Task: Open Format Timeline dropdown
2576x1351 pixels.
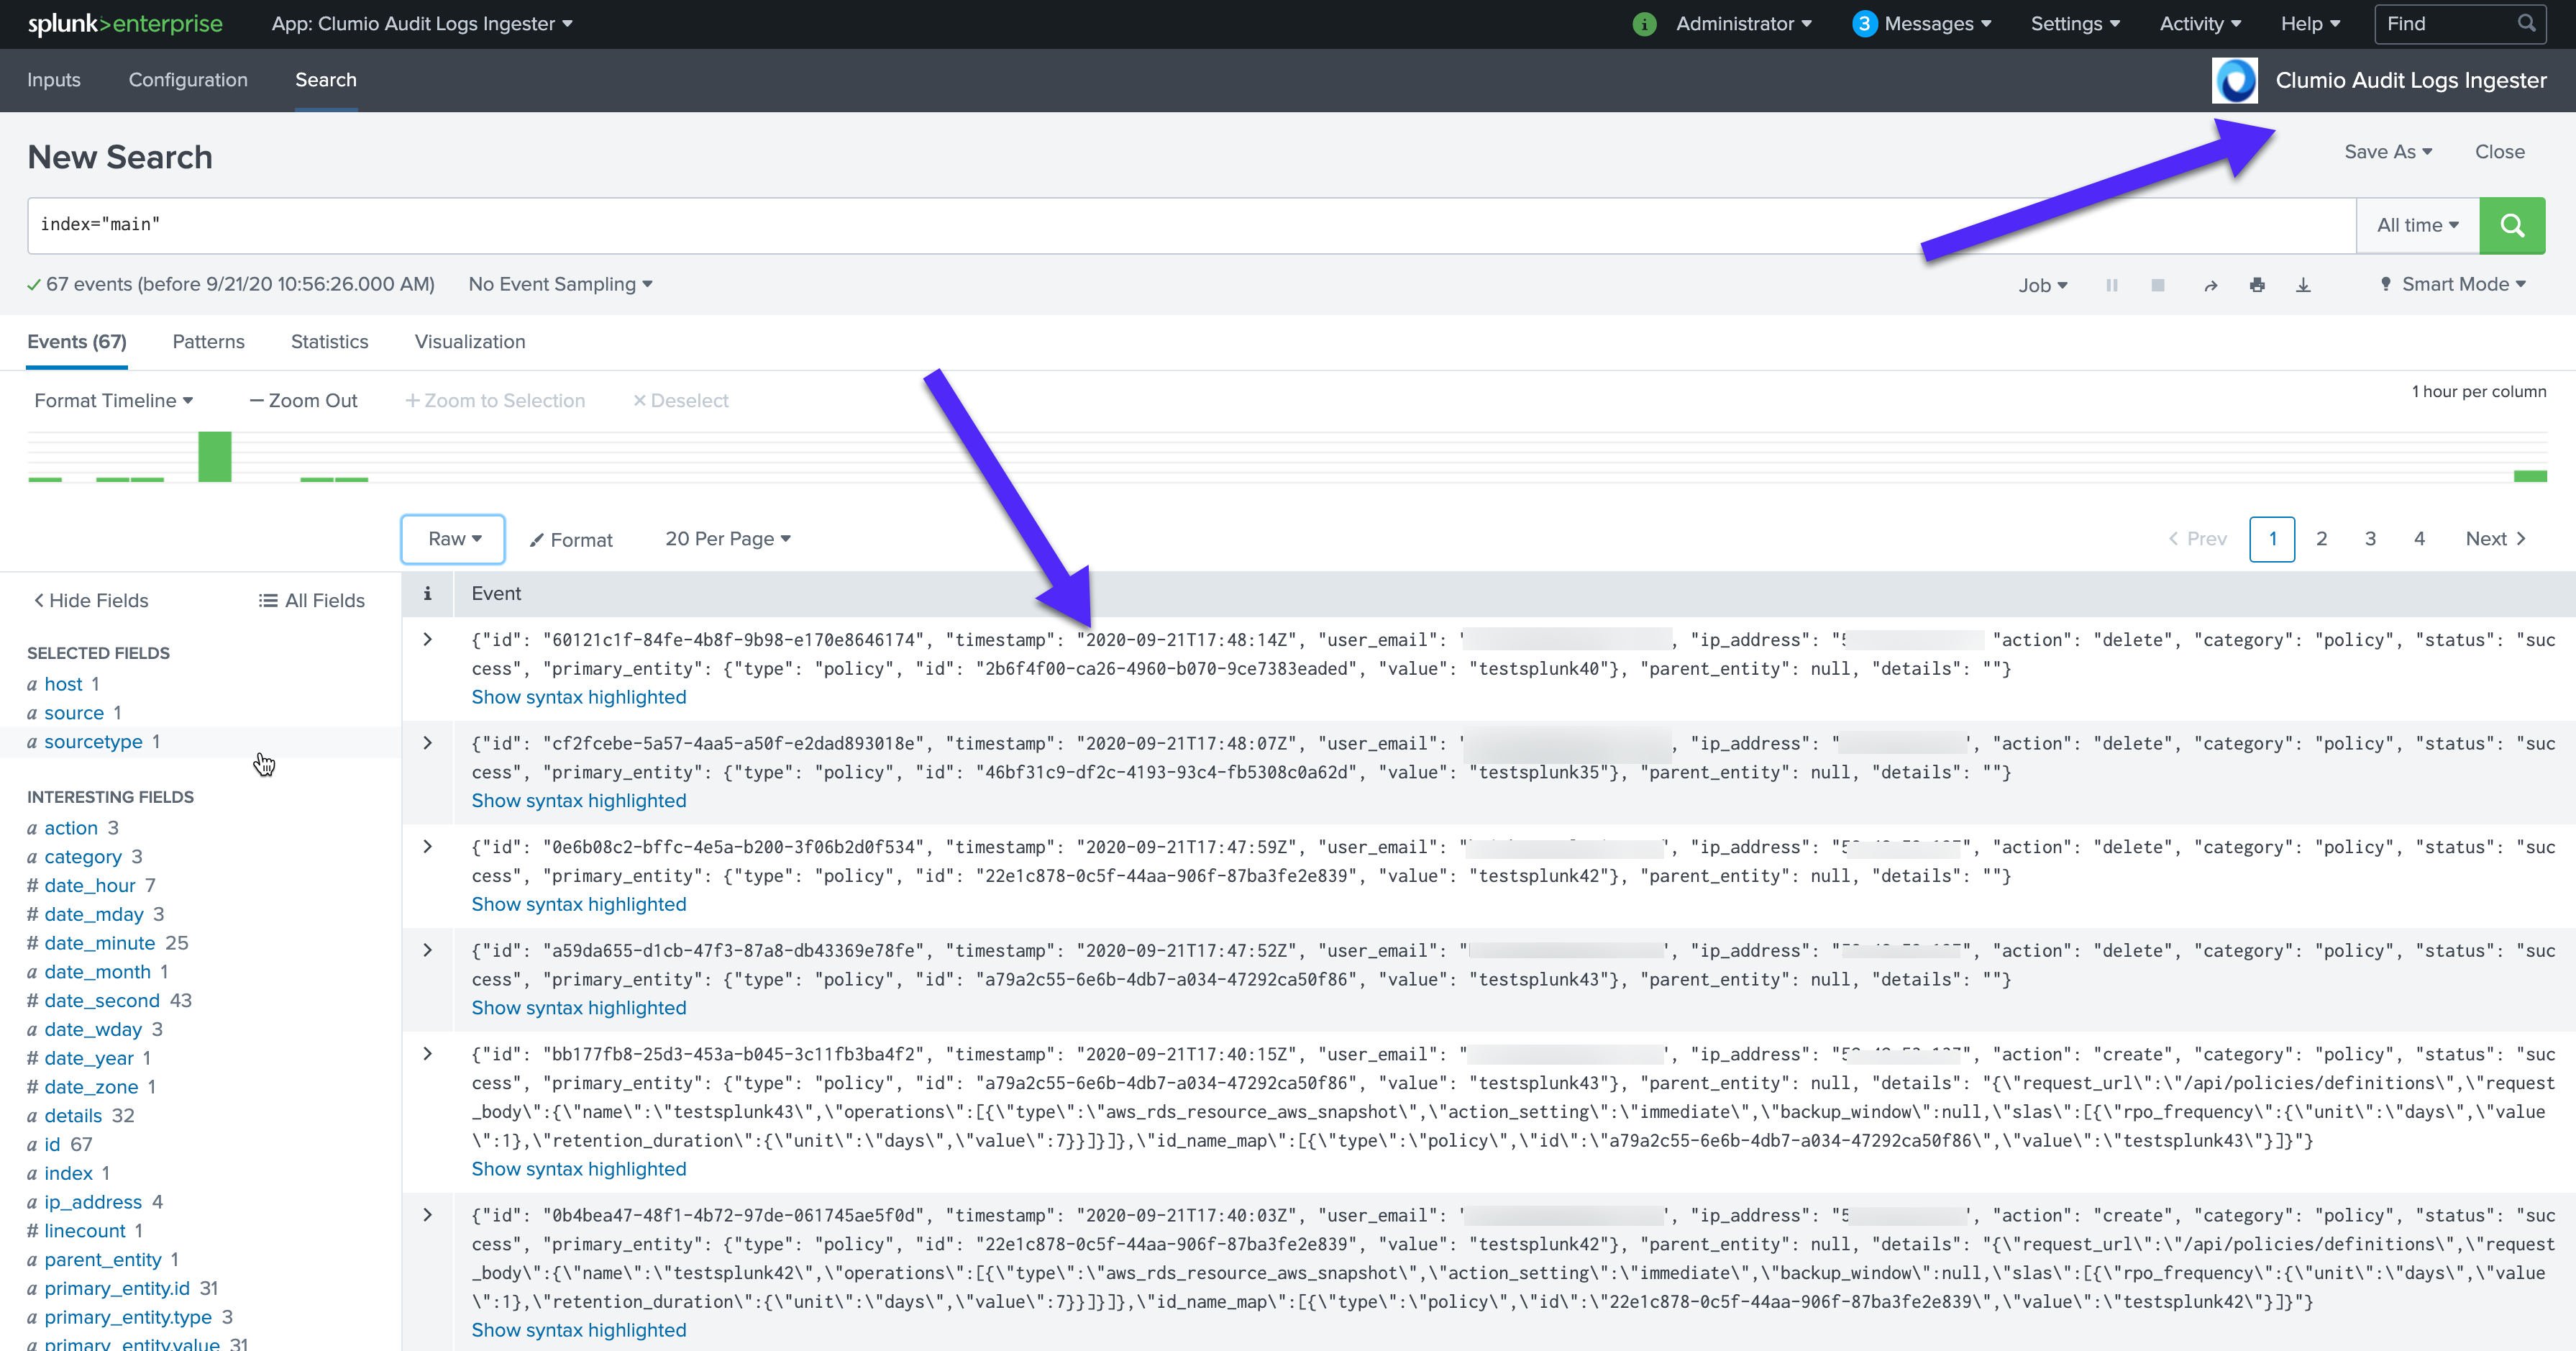Action: 114,401
